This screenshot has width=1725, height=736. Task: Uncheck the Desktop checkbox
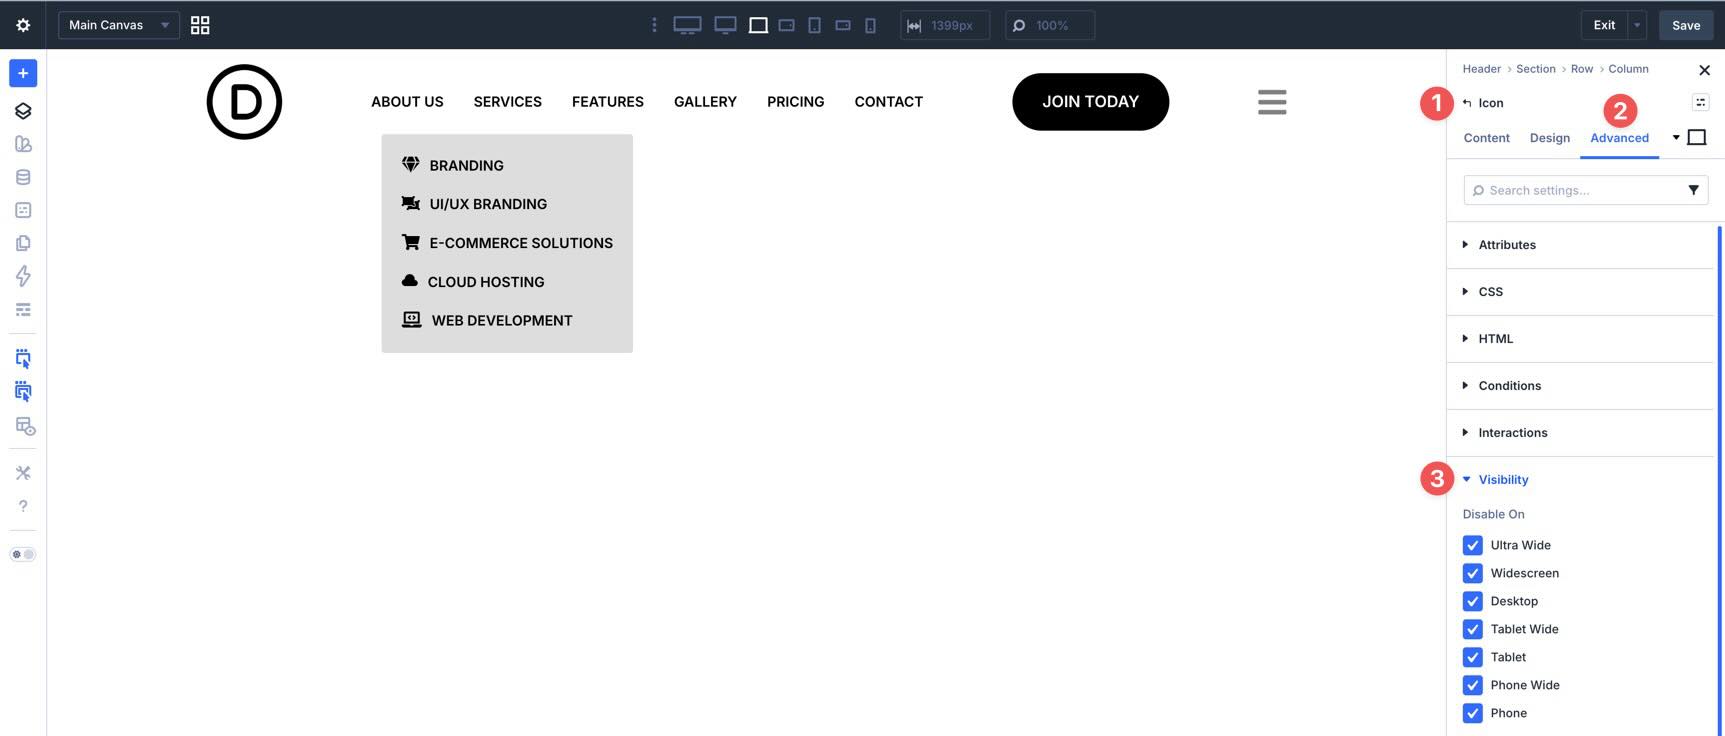pyautogui.click(x=1472, y=601)
